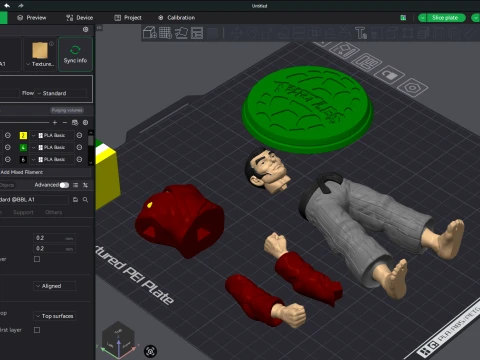480x360 pixels.
Task: Open the Top surfaces dropdown
Action: (55, 316)
